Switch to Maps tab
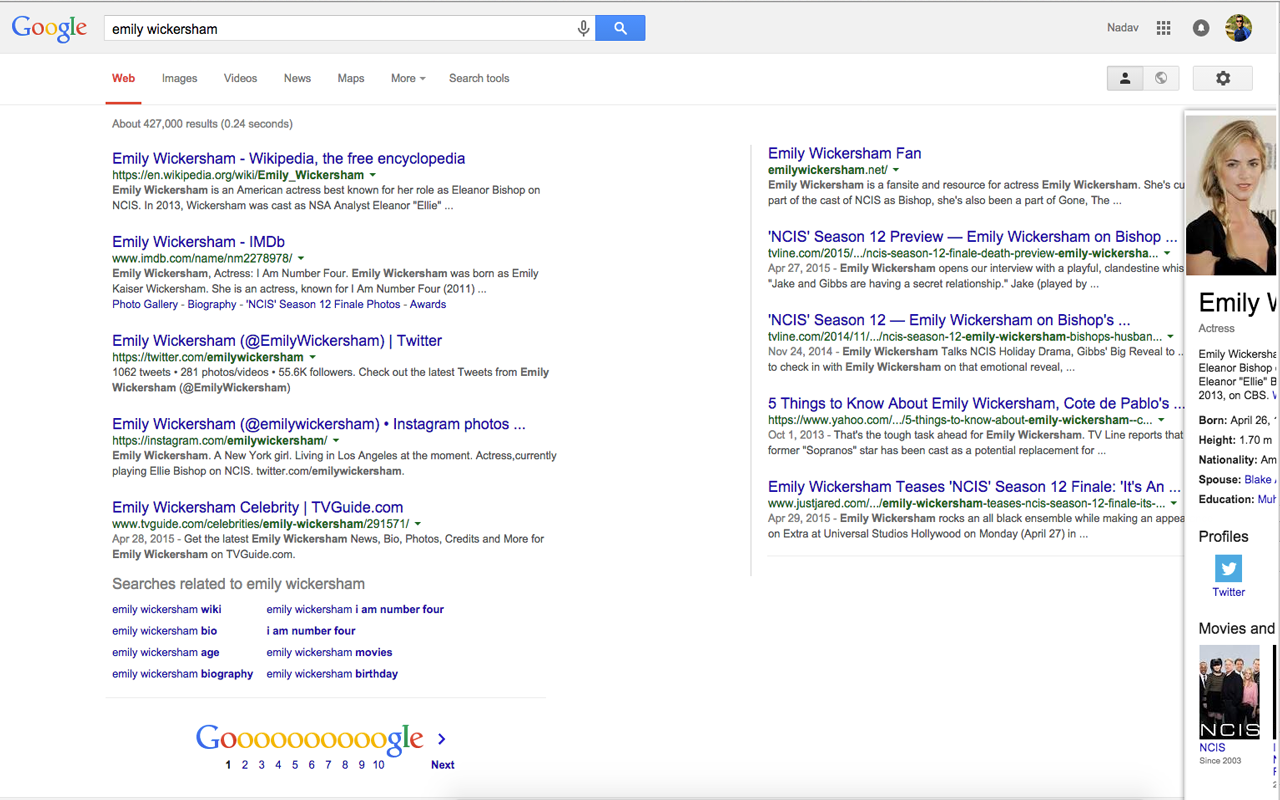Viewport: 1280px width, 800px height. pos(351,78)
